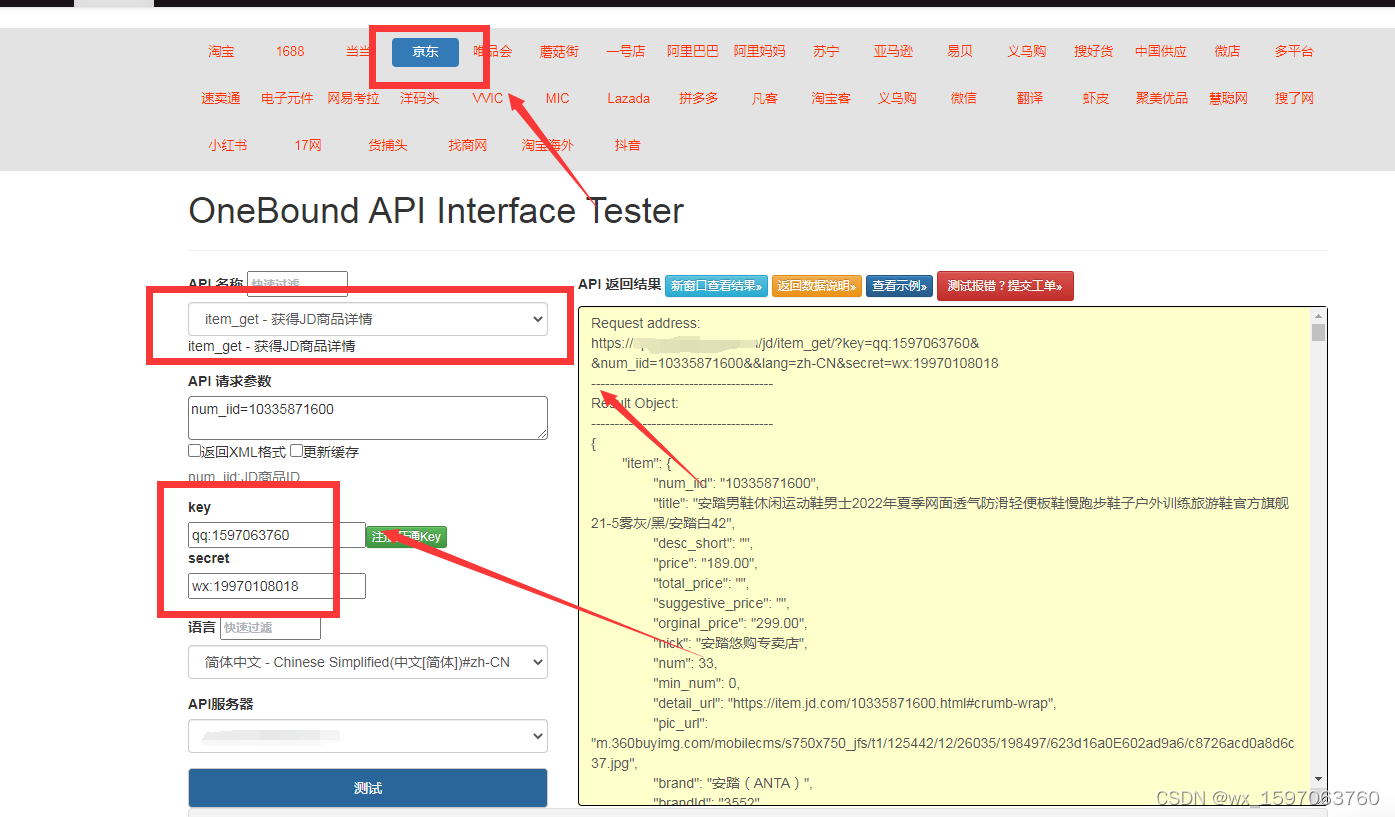Select the 货捕头 platform link
The image size is (1395, 817).
[x=388, y=145]
